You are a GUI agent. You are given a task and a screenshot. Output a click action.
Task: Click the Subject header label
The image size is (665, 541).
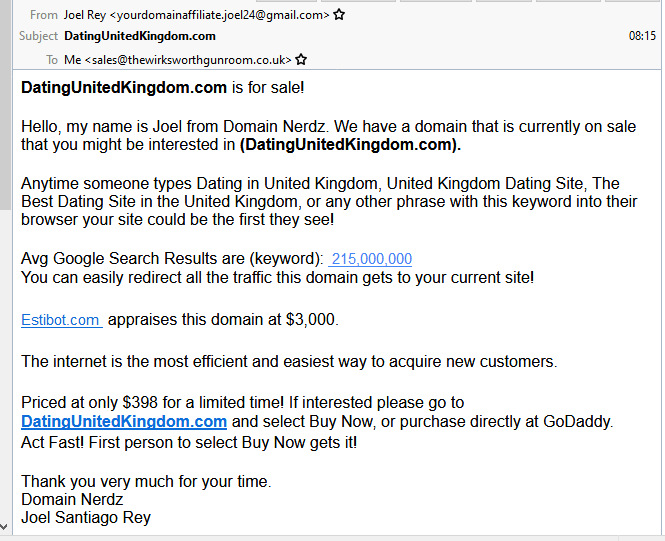39,36
